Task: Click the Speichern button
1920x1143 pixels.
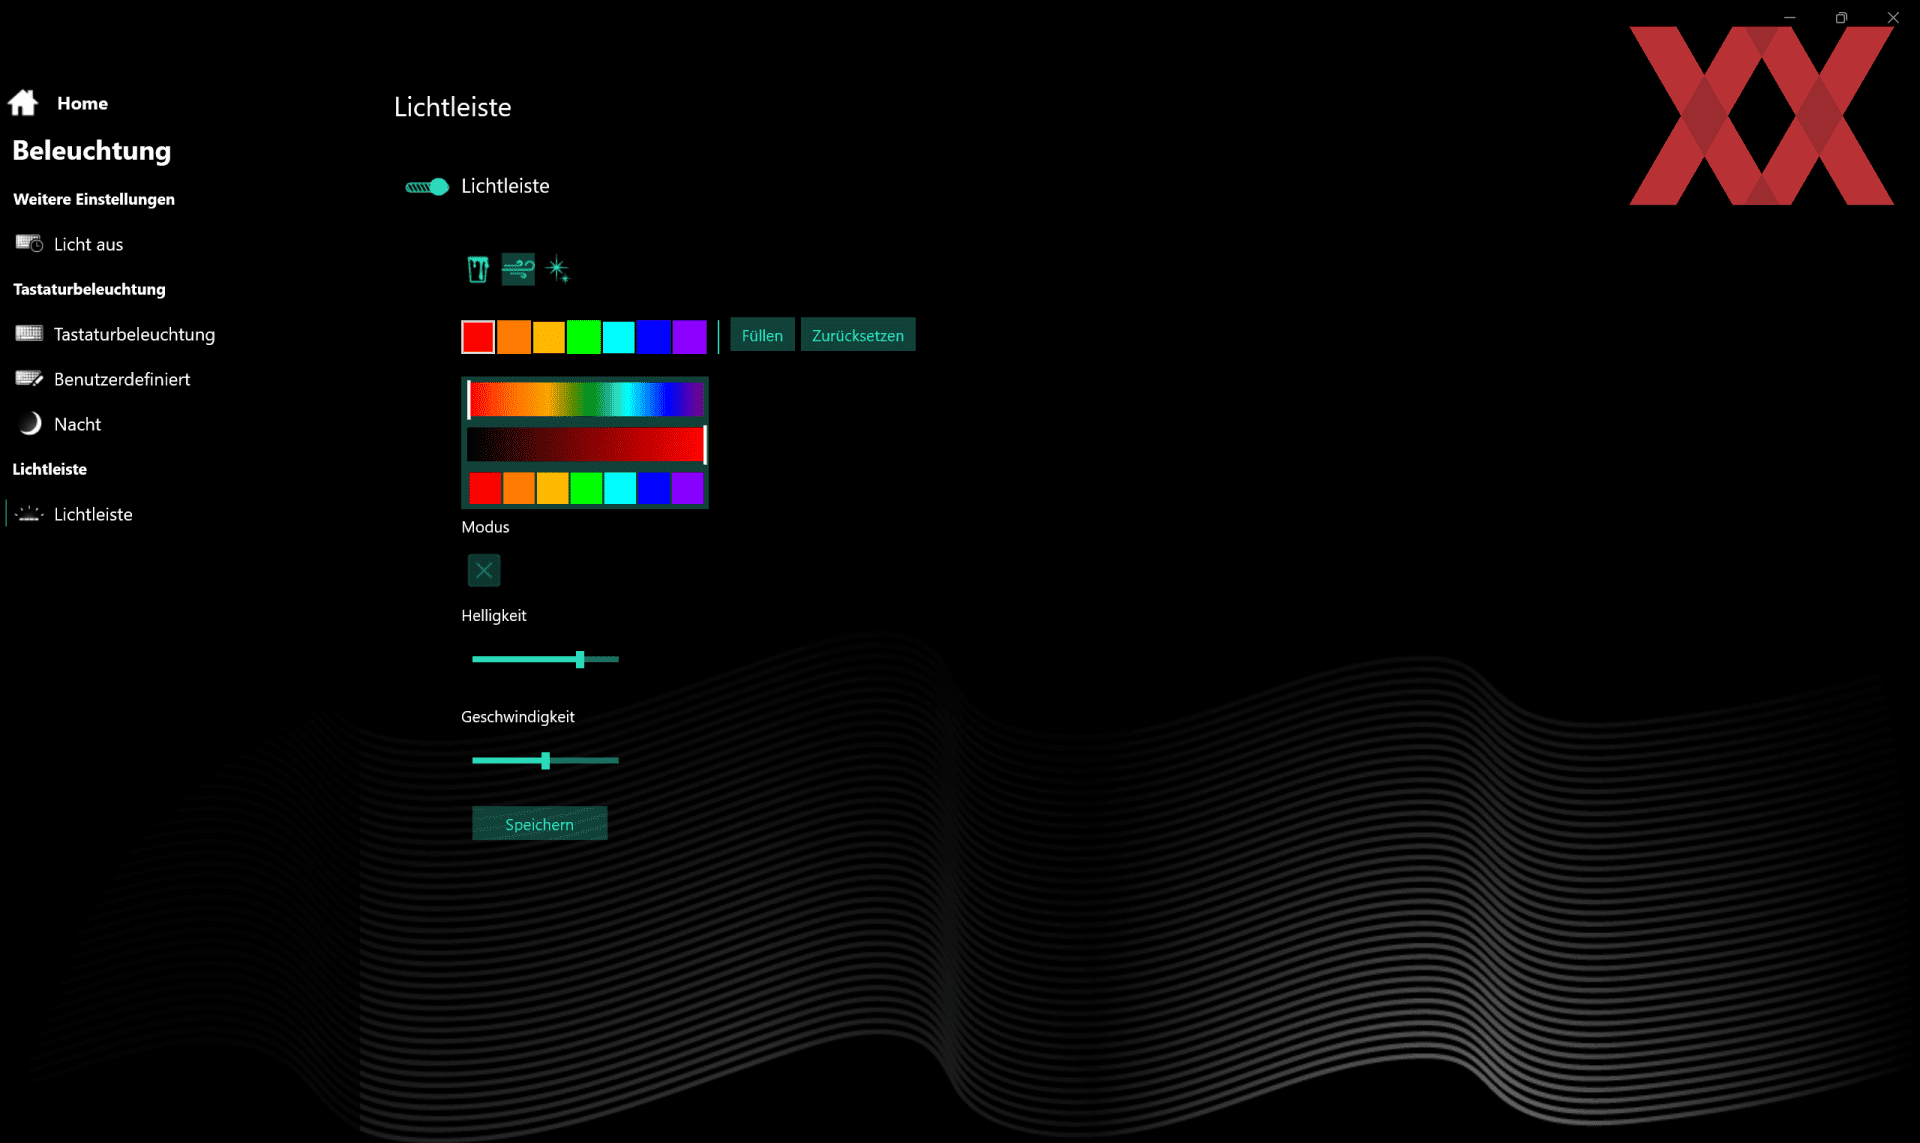Action: (x=539, y=824)
